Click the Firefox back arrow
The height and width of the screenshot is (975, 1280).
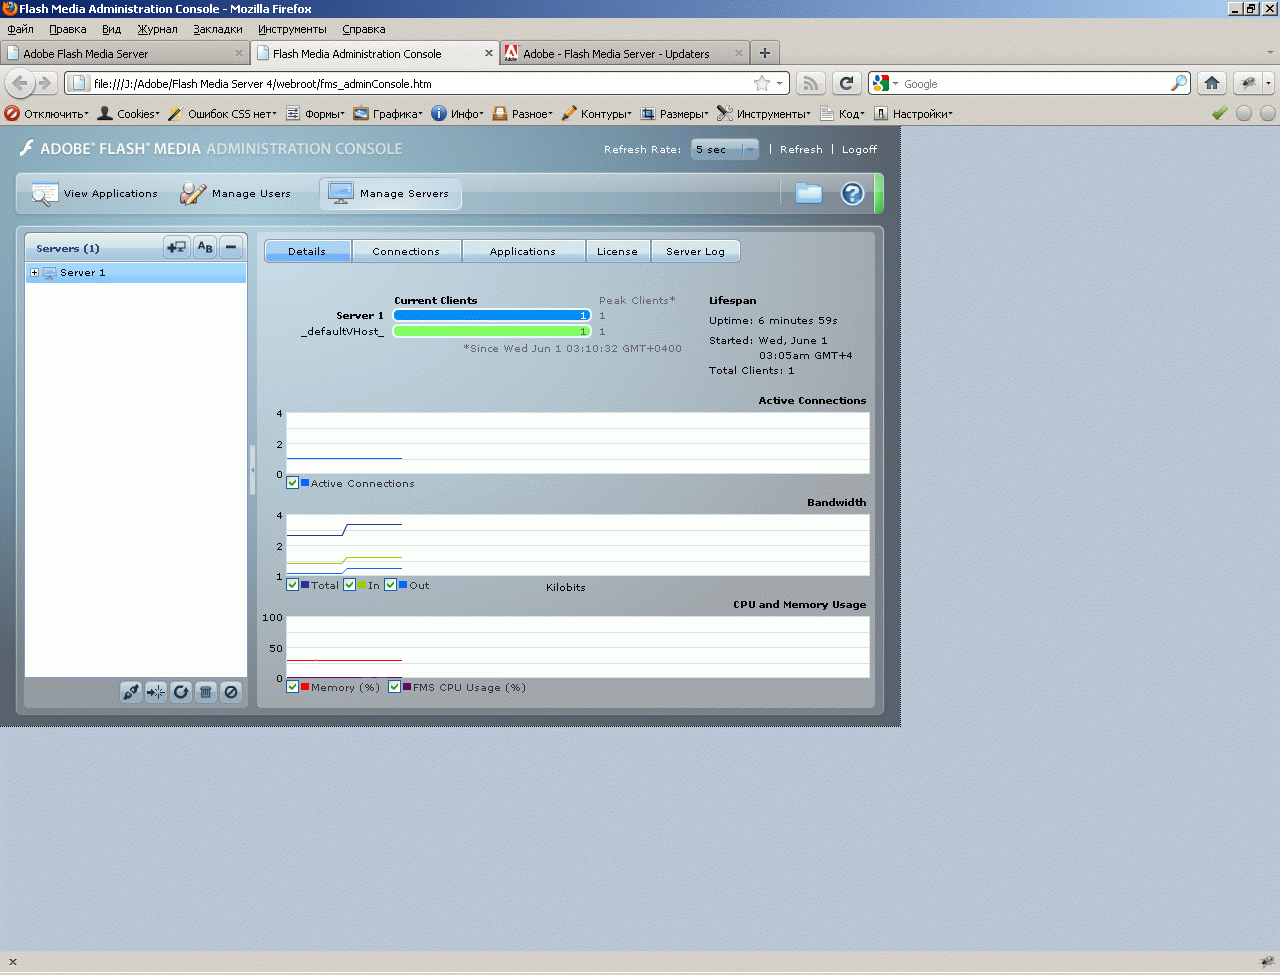click(19, 83)
